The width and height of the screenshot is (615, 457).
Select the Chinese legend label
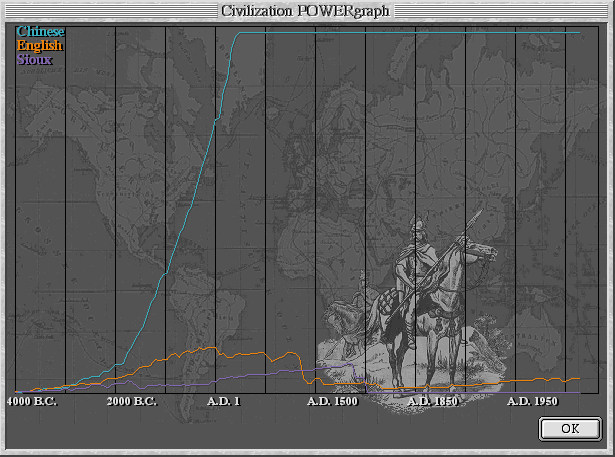point(40,31)
